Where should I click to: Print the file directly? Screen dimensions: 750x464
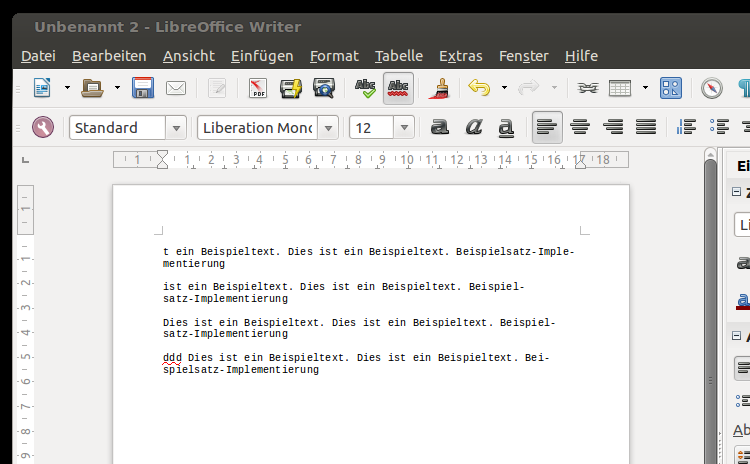pyautogui.click(x=291, y=88)
